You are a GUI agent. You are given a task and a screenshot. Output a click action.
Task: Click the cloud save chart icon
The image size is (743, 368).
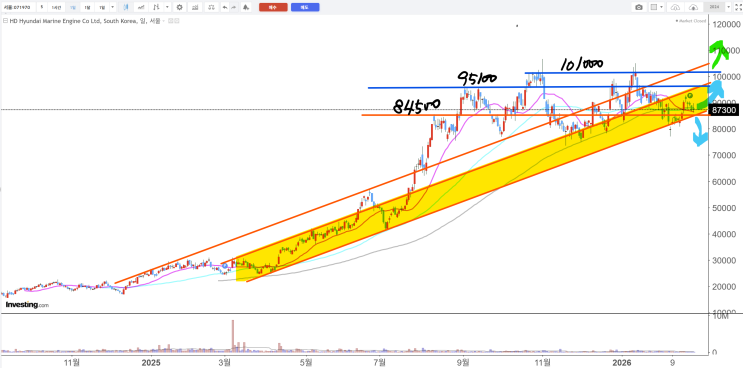click(693, 7)
